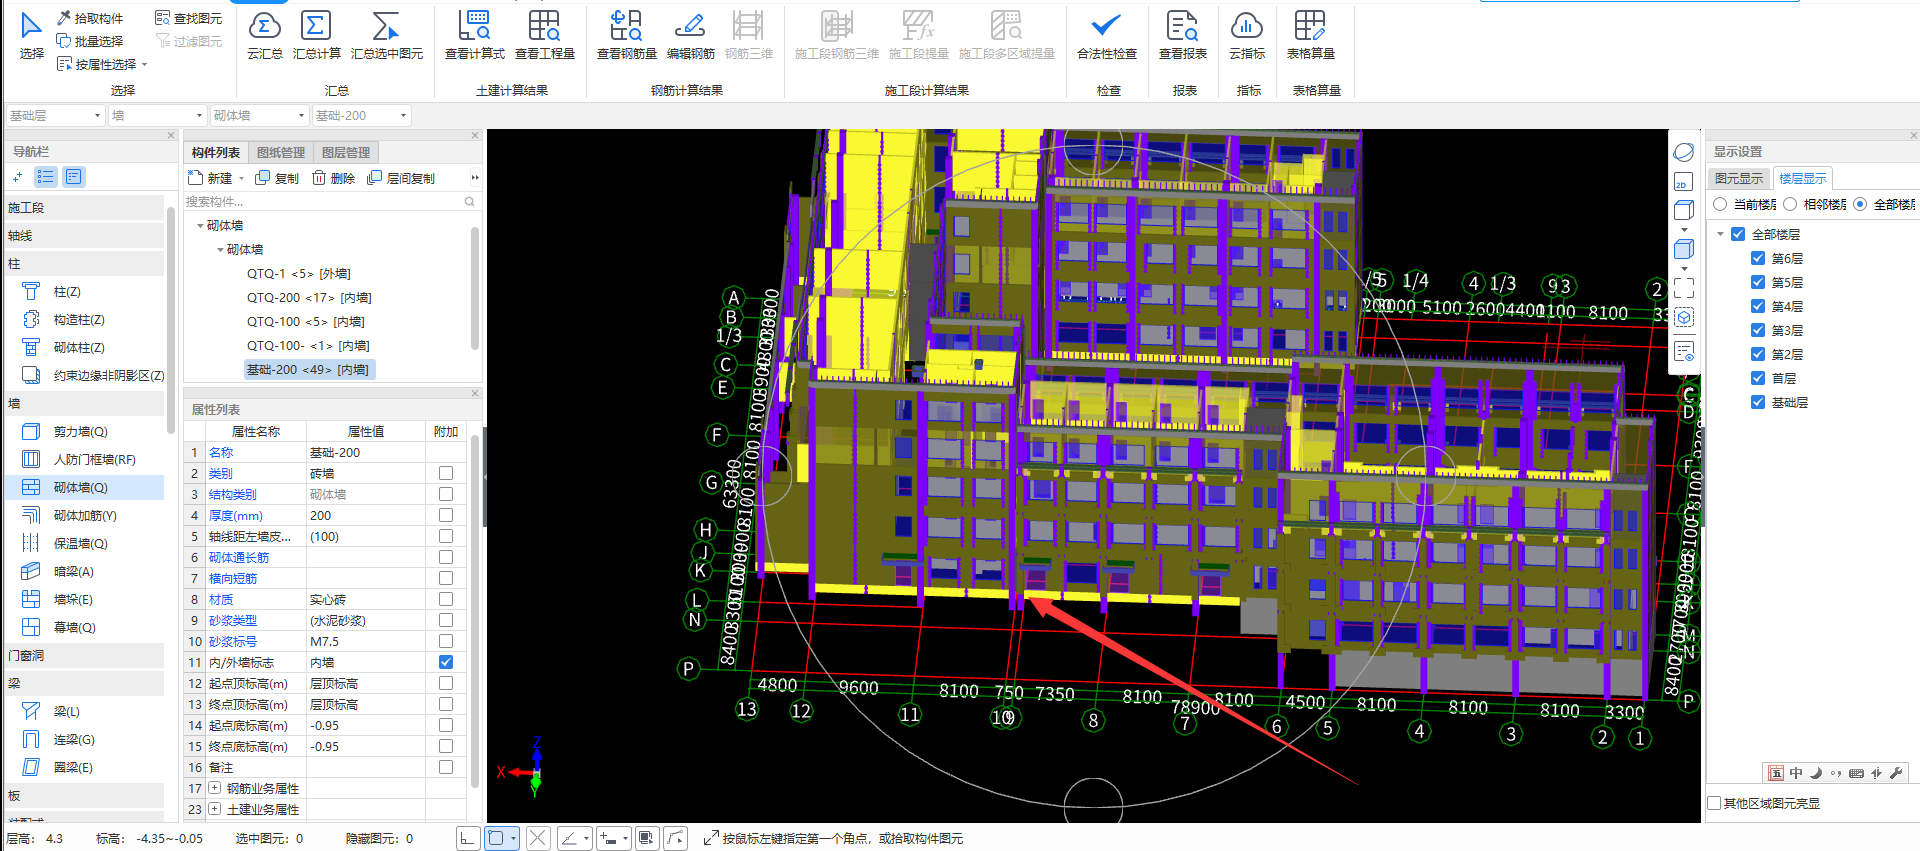Switch navigation bar to list view icon
Image resolution: width=1920 pixels, height=851 pixels.
[45, 177]
